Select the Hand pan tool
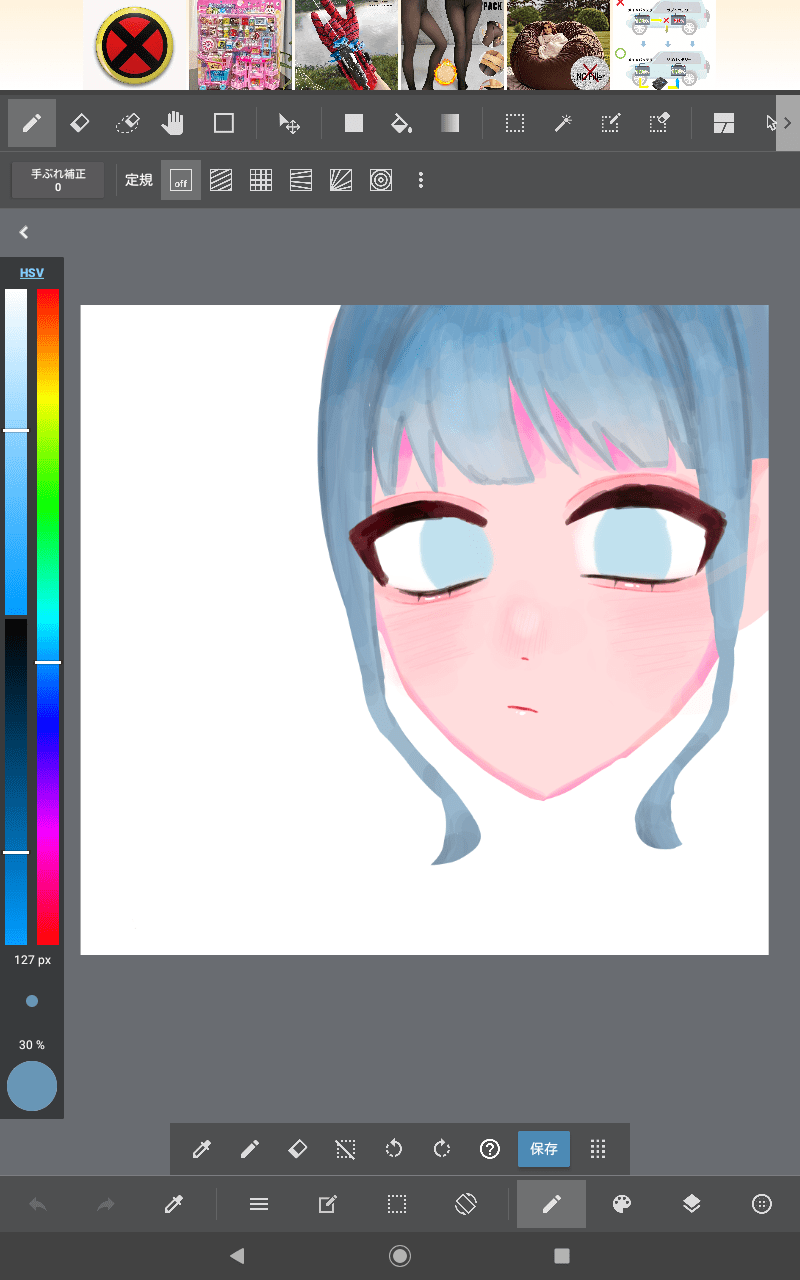The width and height of the screenshot is (800, 1280). (x=174, y=123)
